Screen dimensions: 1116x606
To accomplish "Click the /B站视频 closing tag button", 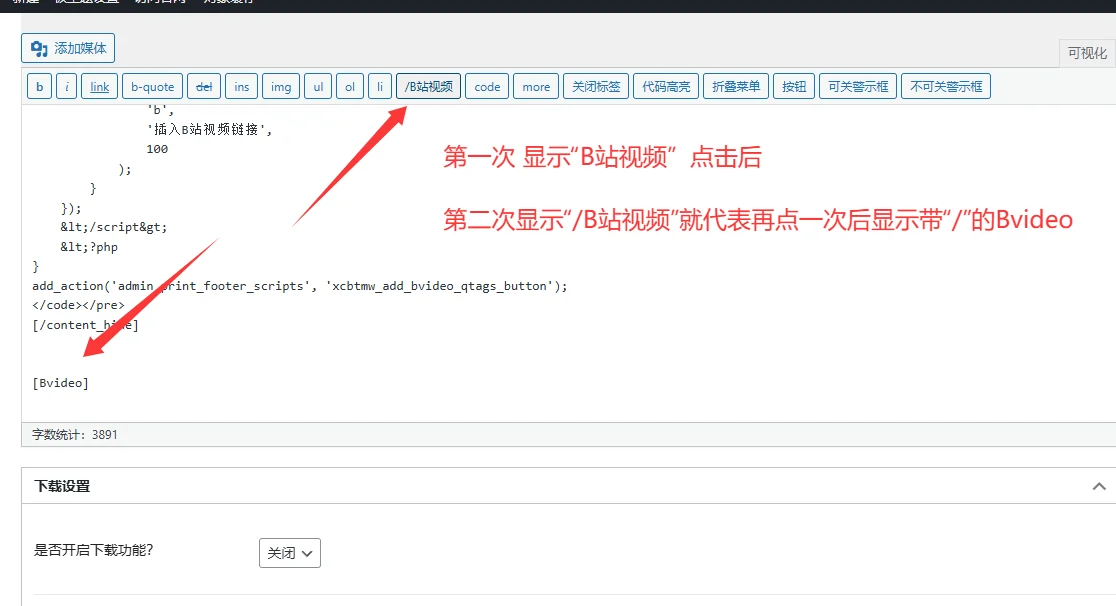I will pos(428,87).
